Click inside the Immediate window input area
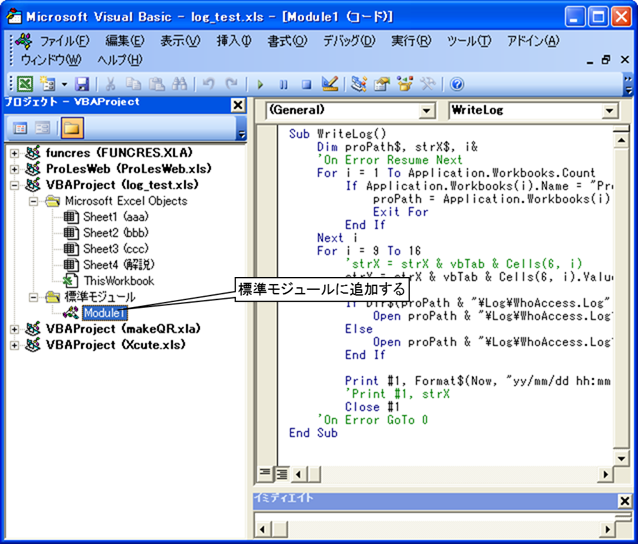 pos(433,518)
